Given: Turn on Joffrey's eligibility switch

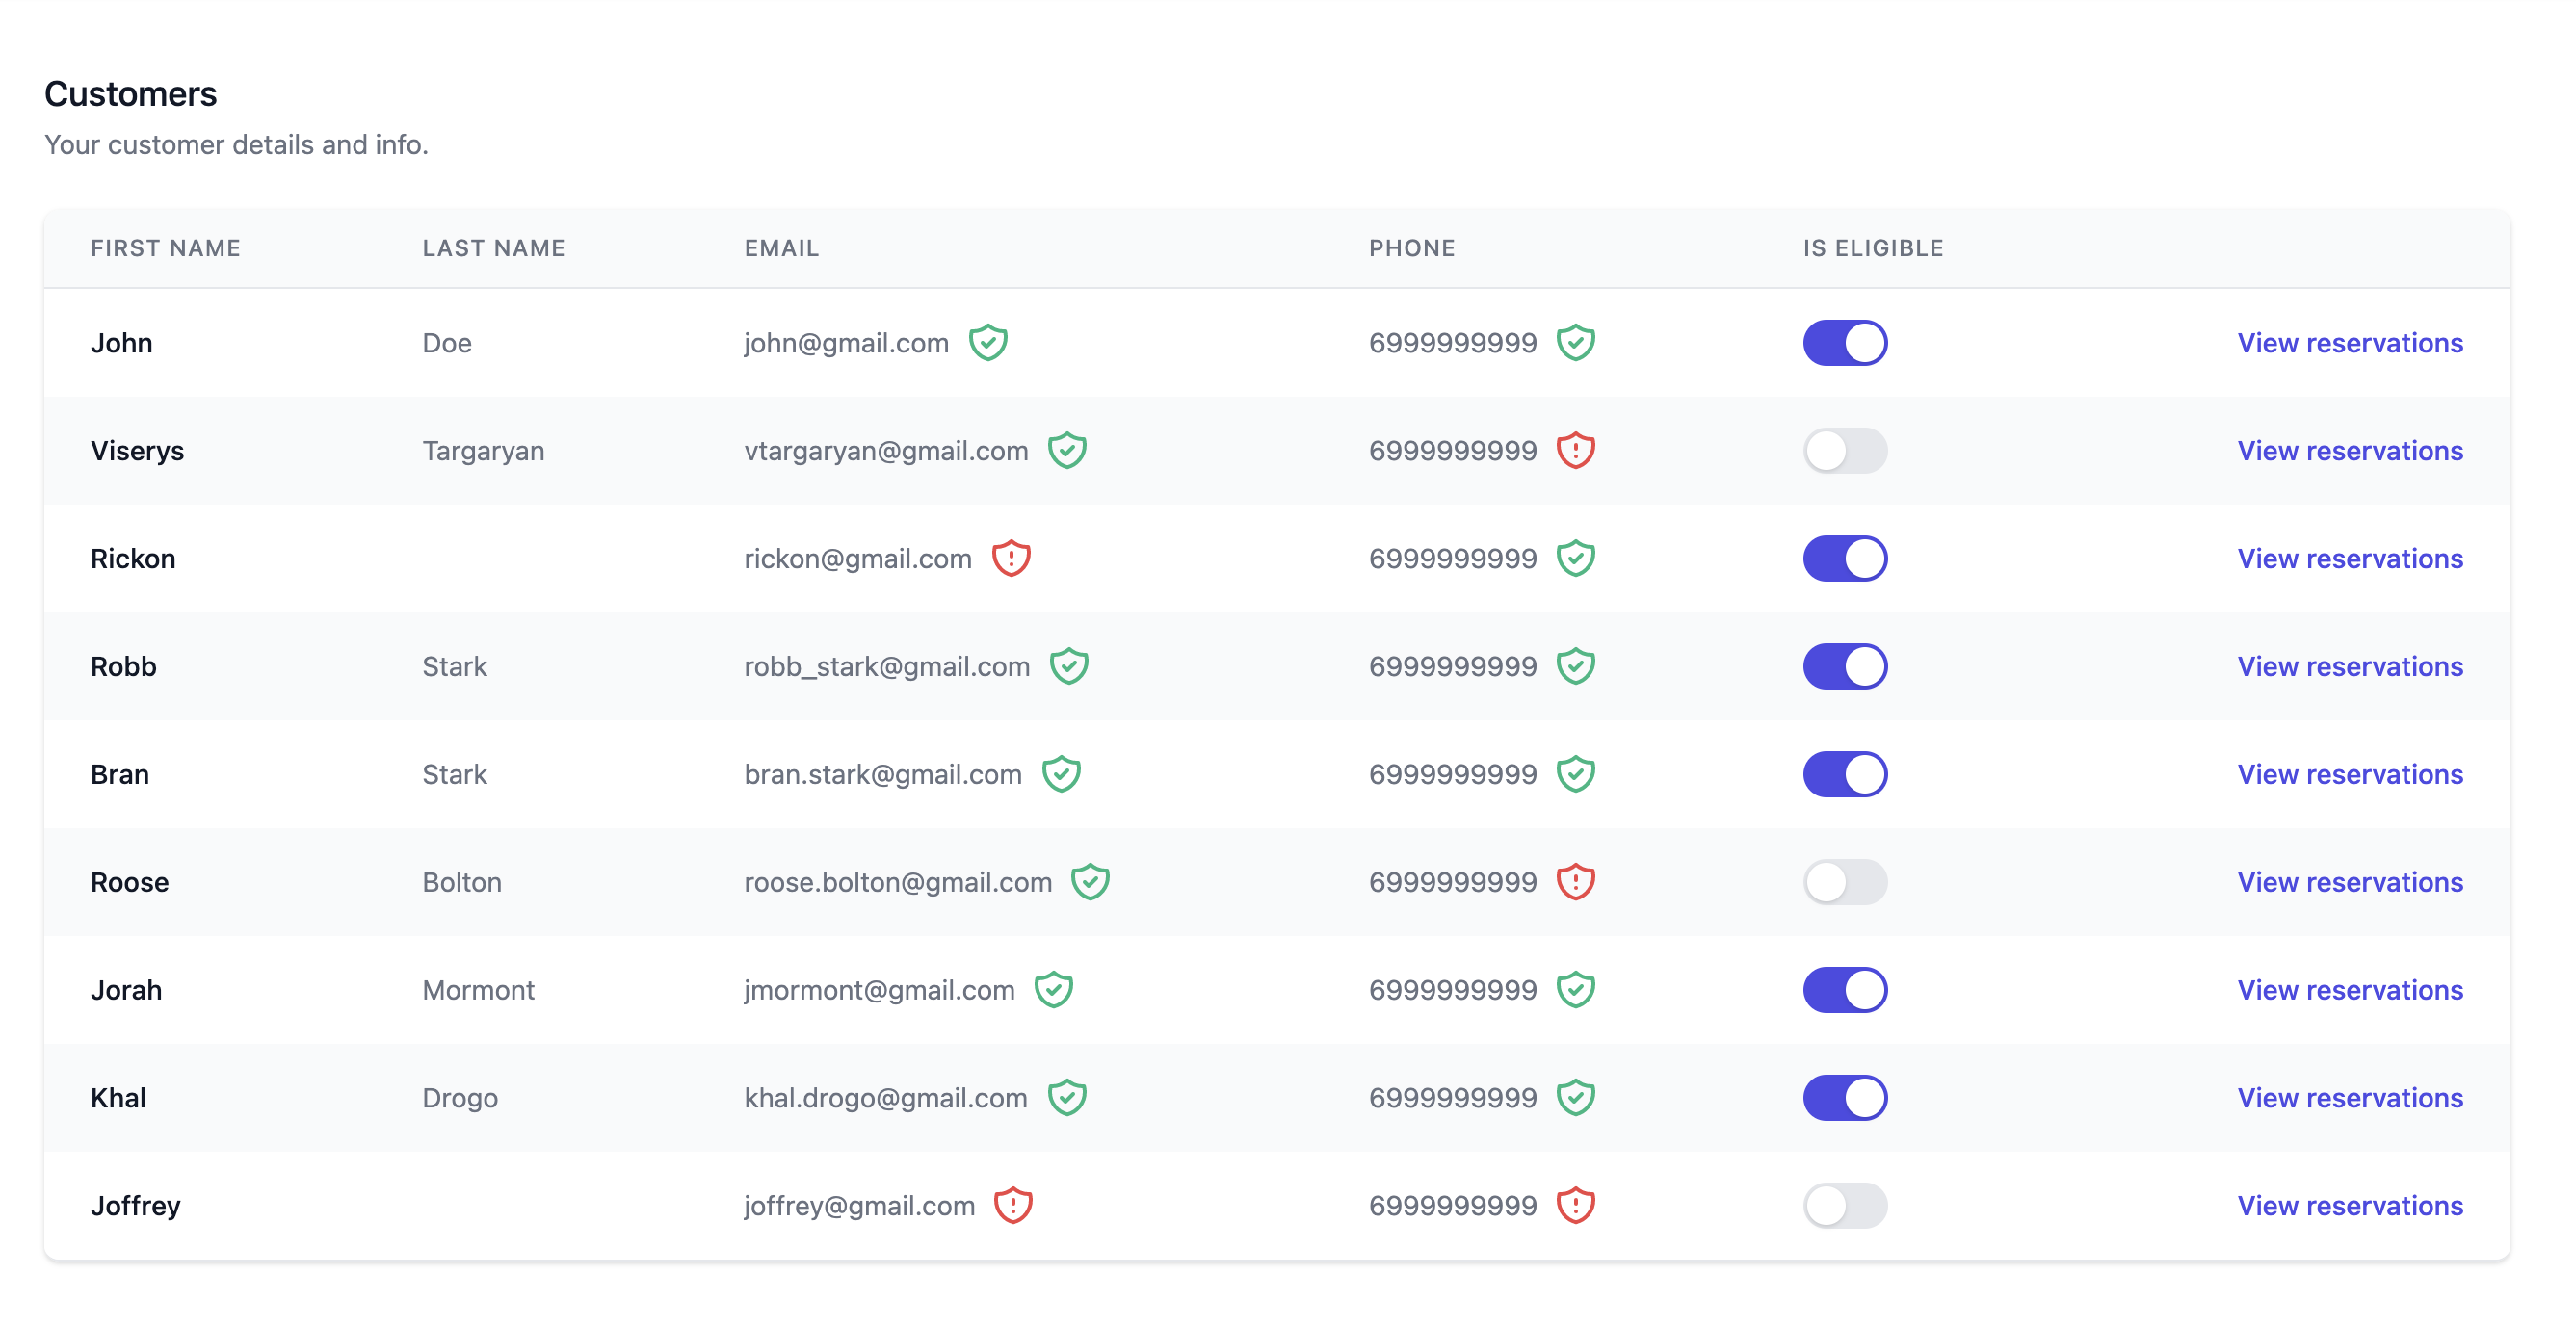Looking at the screenshot, I should (1845, 1207).
